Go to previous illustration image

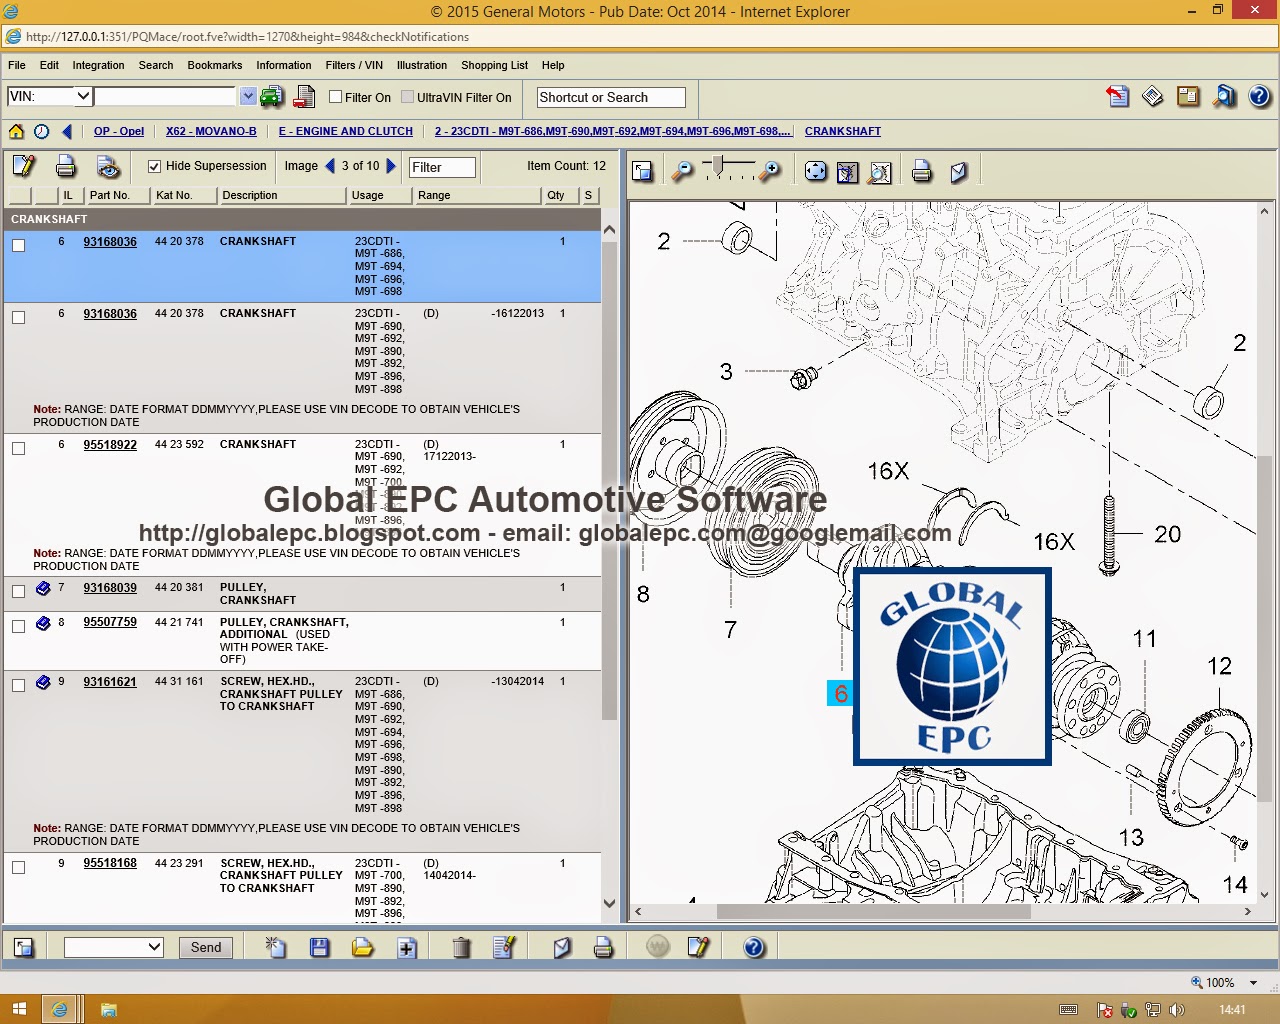pyautogui.click(x=330, y=166)
